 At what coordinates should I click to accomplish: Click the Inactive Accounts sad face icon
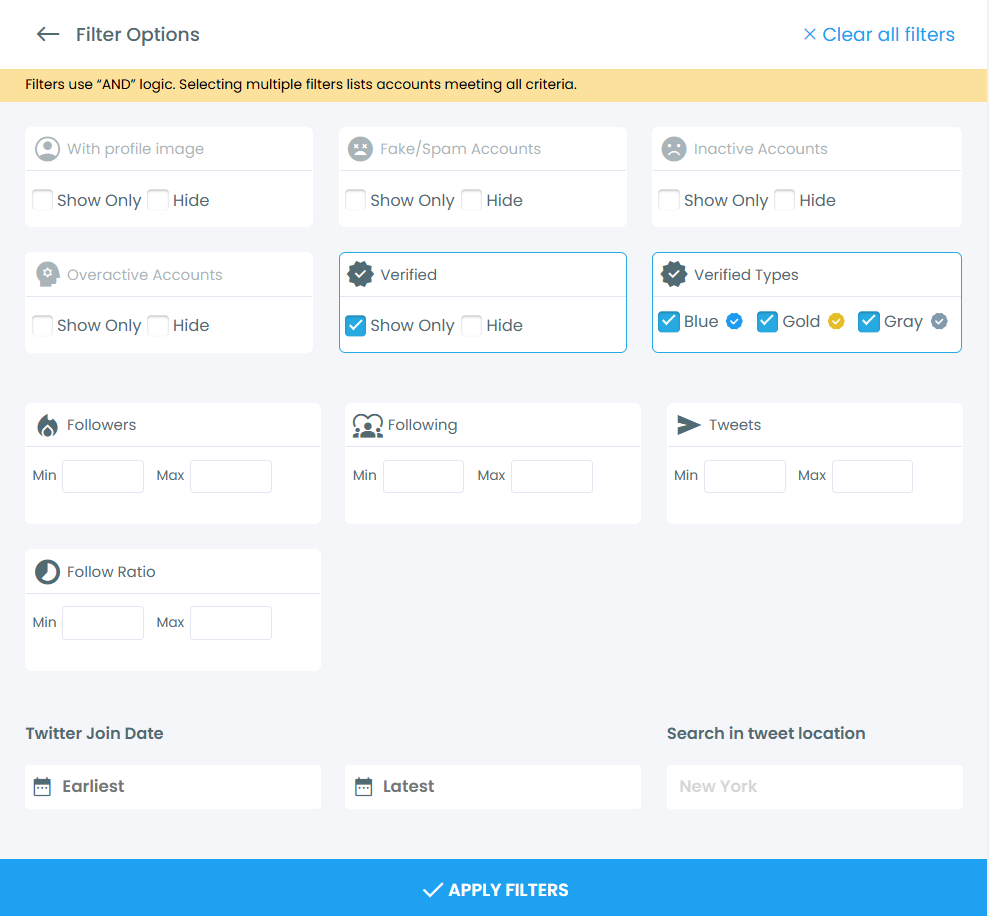(x=674, y=149)
